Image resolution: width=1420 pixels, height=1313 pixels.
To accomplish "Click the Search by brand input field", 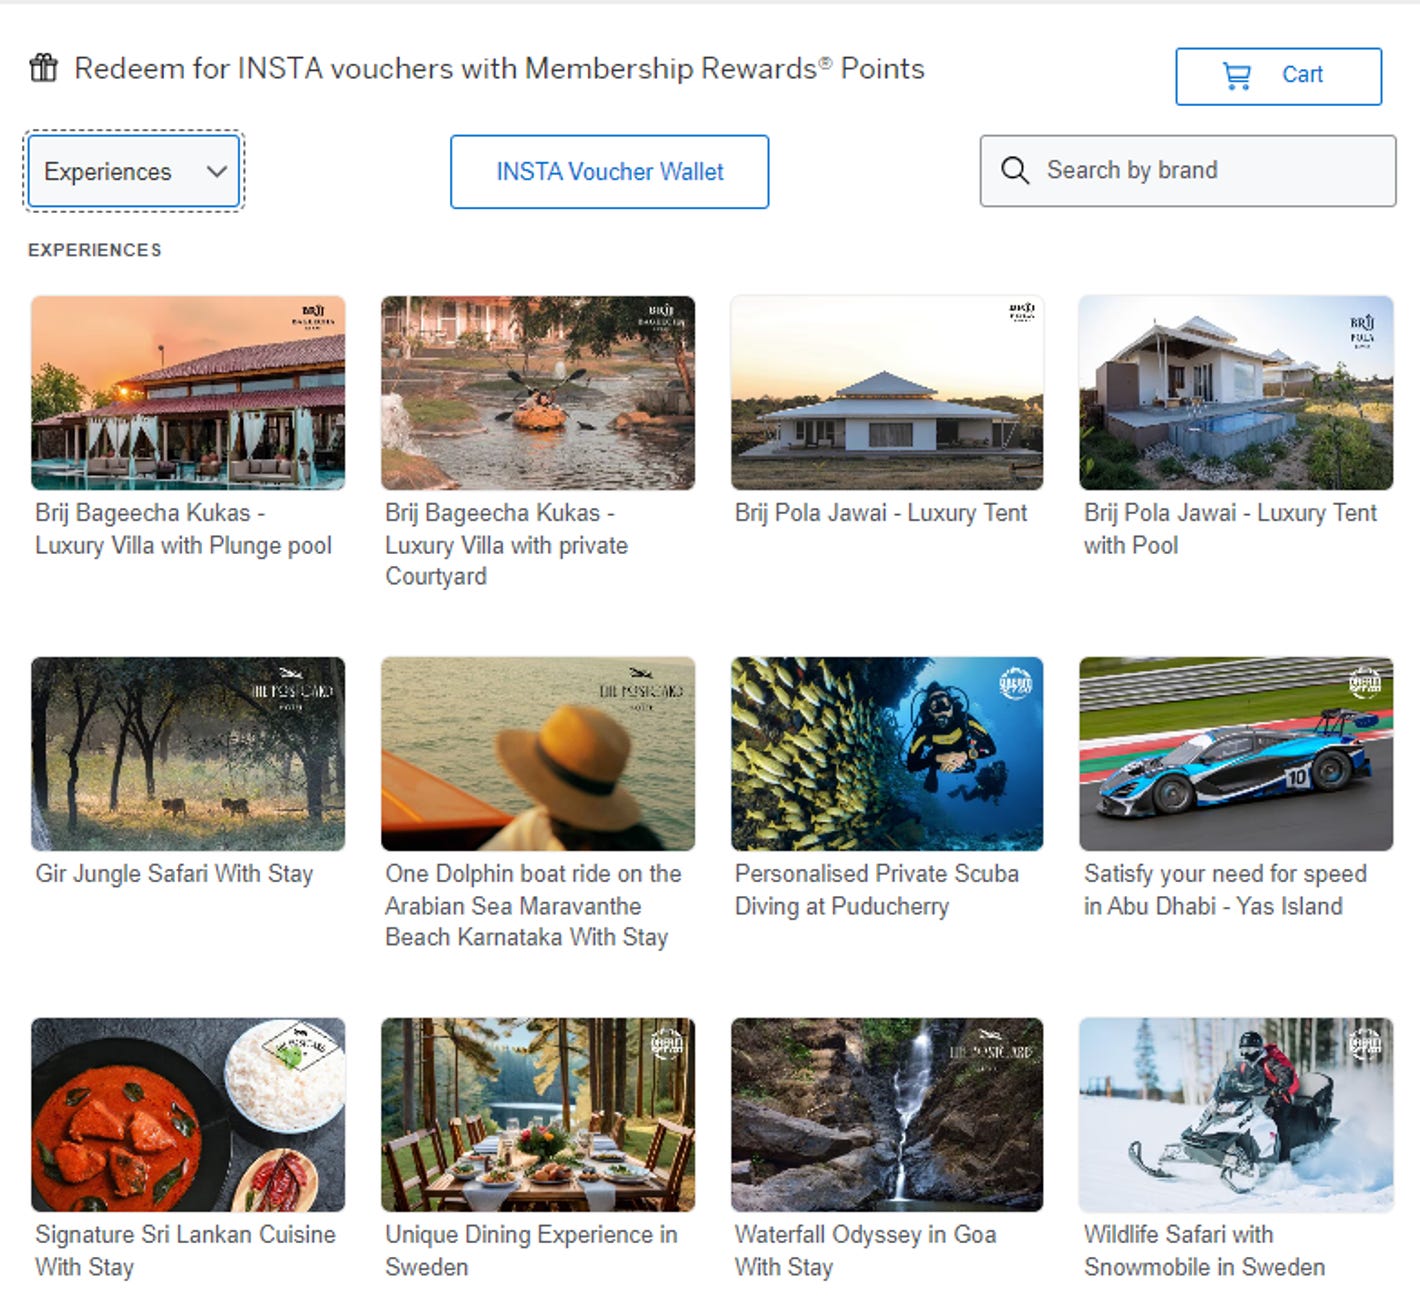I will (1150, 170).
